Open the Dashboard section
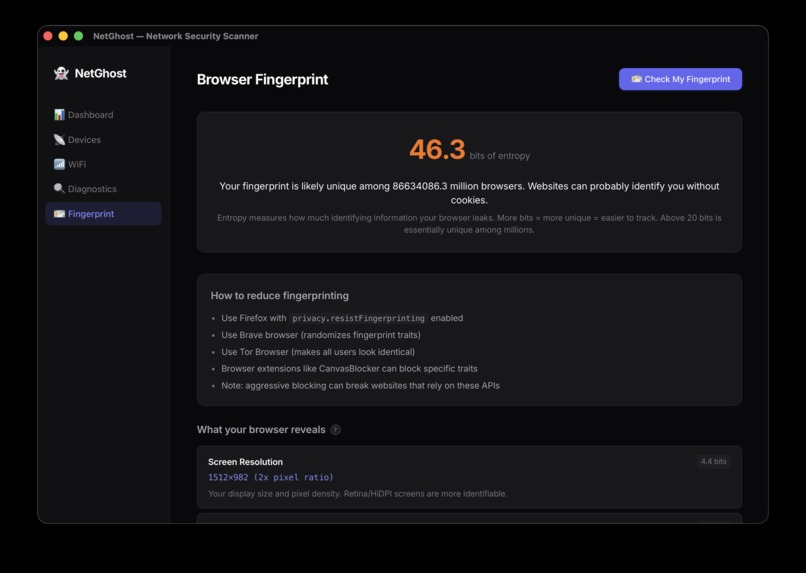 pos(103,115)
